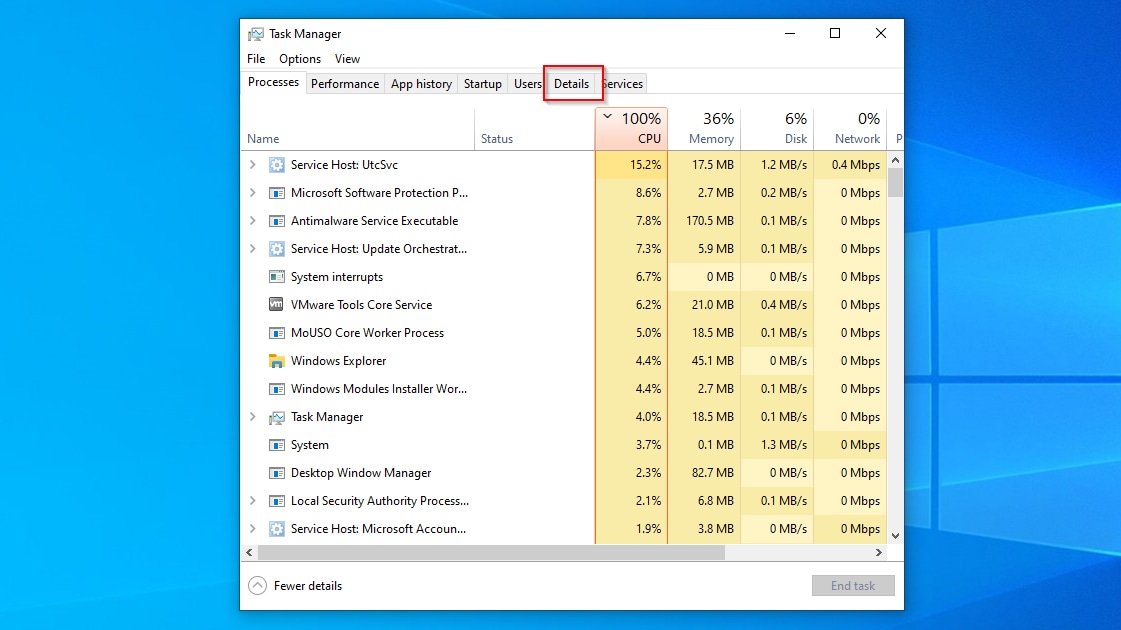The image size is (1121, 630).
Task: Click the horizontal scrollbar right arrow
Action: point(879,552)
